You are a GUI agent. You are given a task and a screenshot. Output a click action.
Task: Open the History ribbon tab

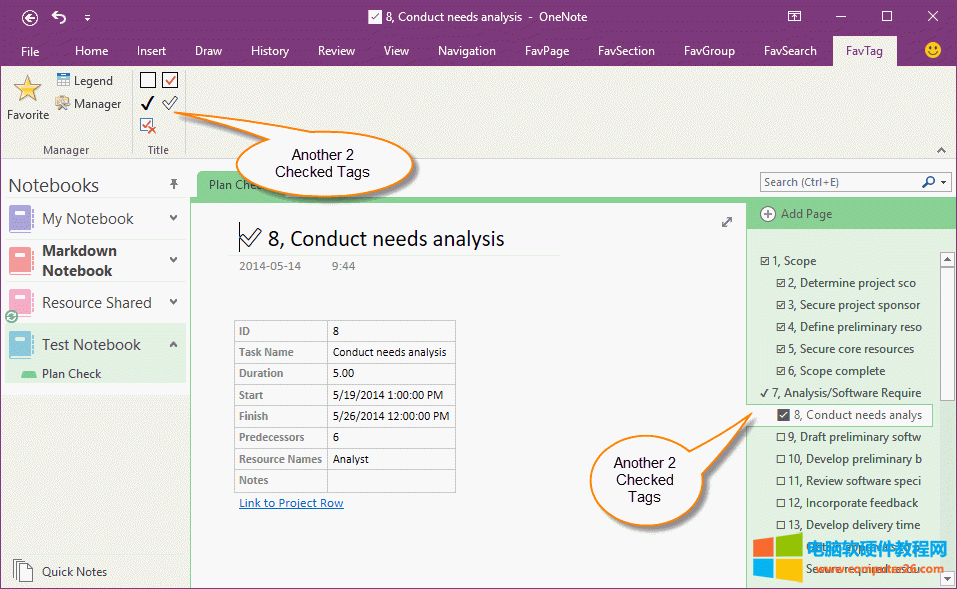(269, 51)
